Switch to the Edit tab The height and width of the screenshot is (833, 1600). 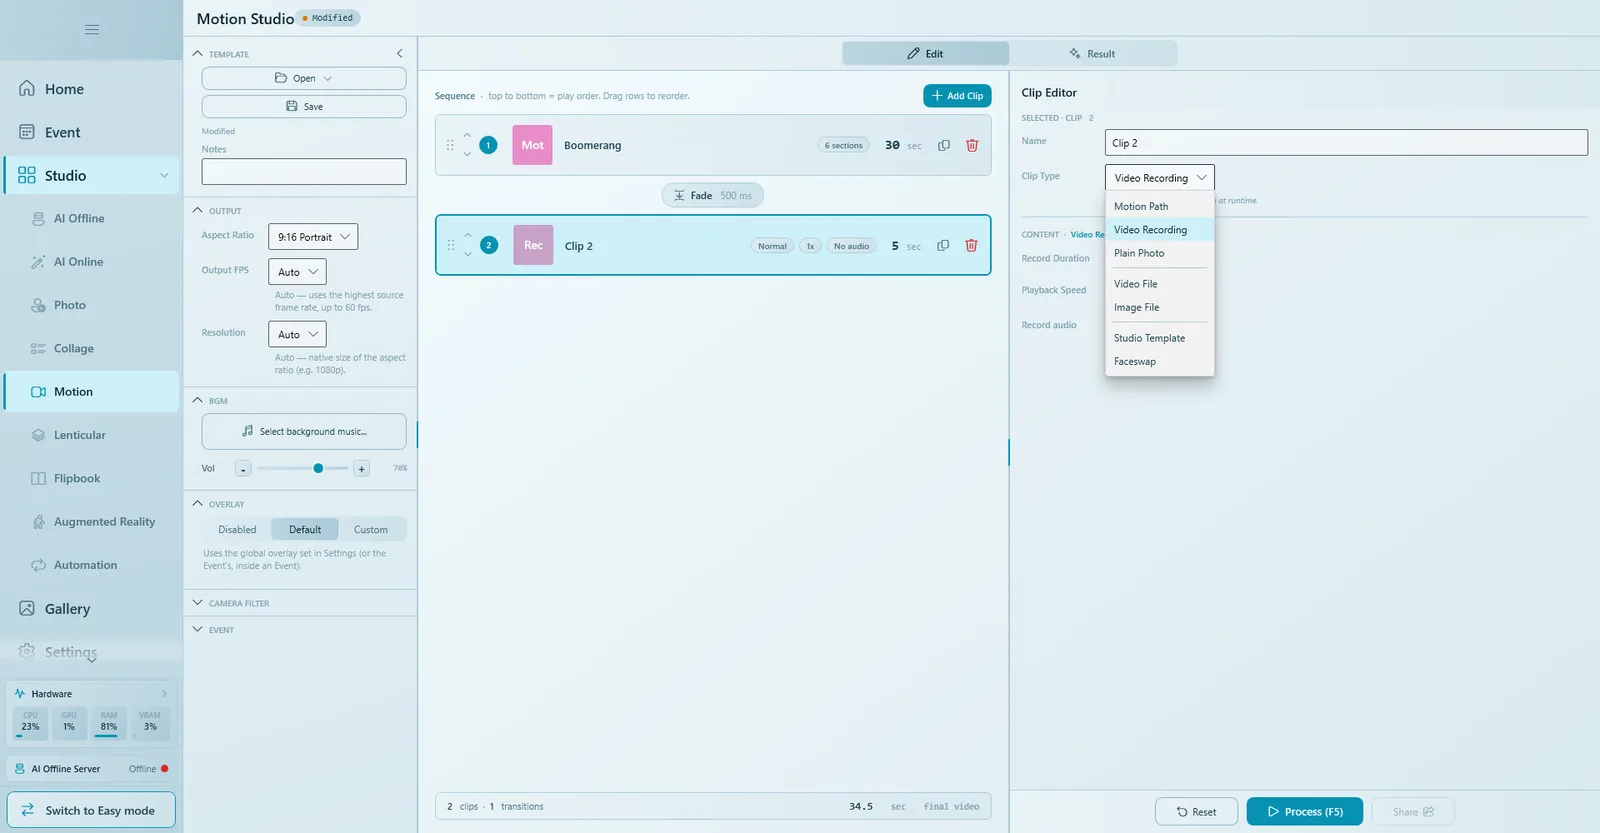(x=925, y=54)
